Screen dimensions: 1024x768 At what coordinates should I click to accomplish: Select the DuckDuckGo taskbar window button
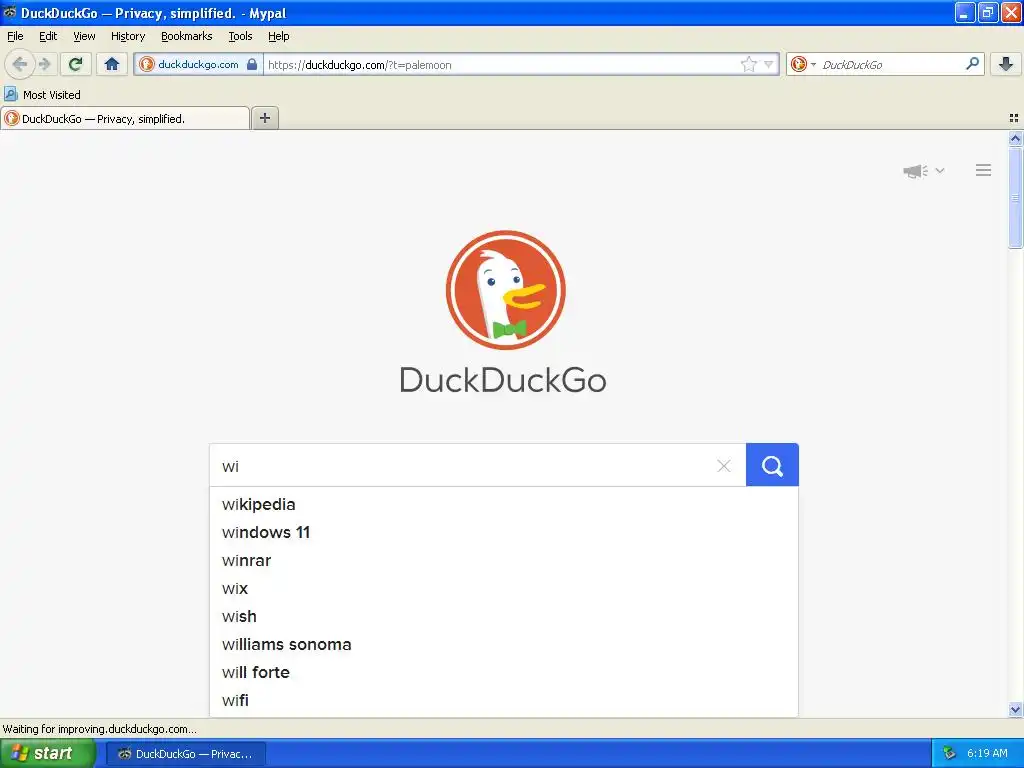click(185, 754)
